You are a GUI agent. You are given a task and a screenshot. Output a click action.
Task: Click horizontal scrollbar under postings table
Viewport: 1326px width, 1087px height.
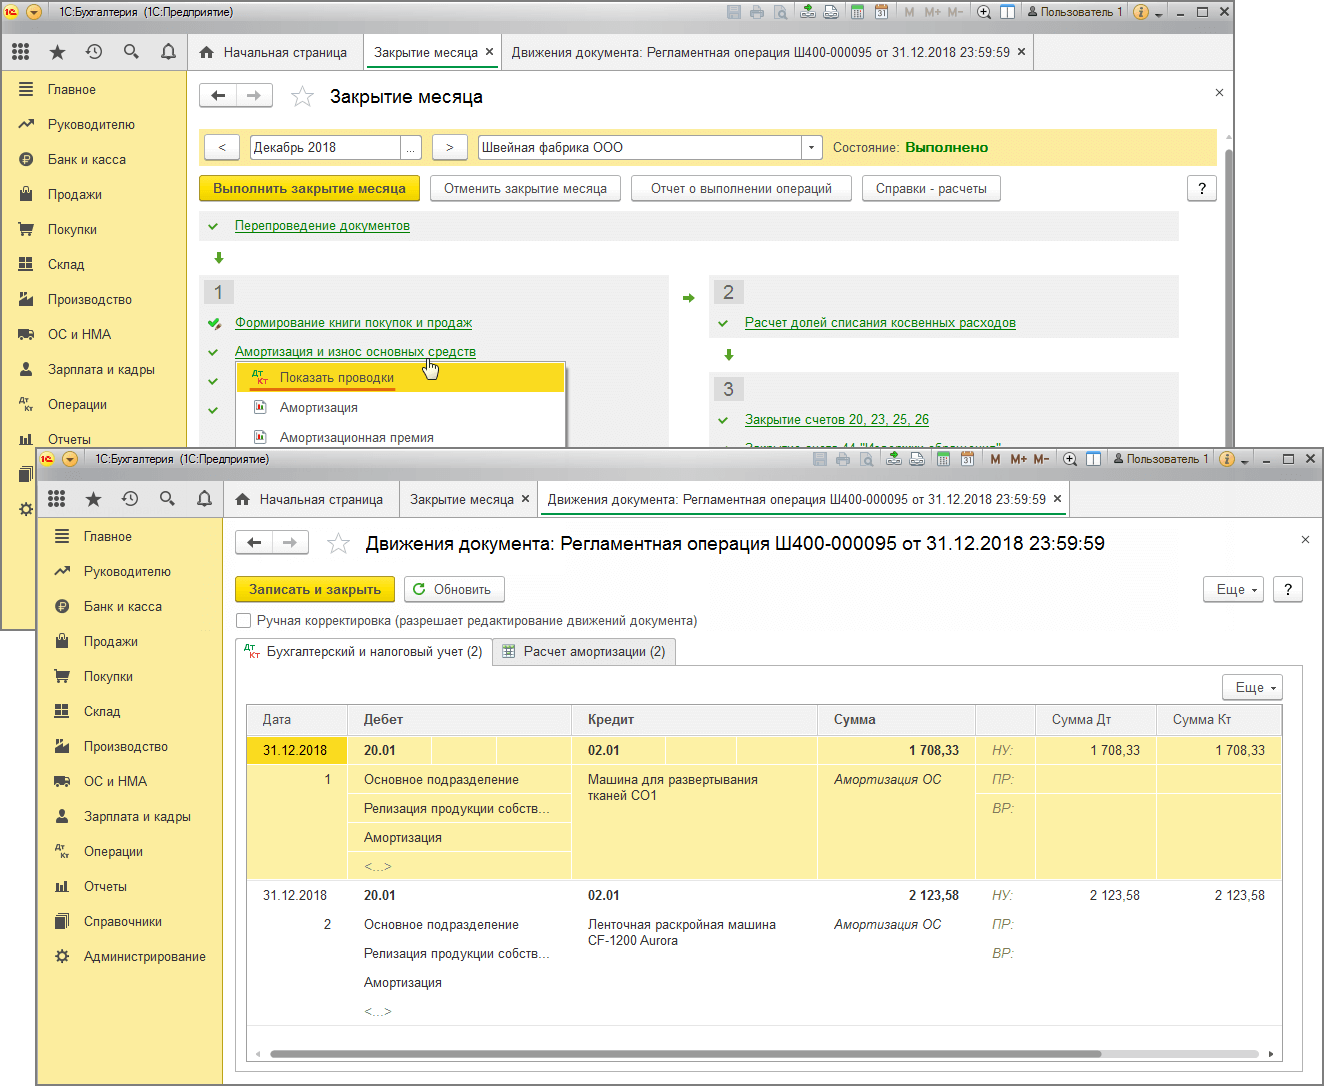point(685,1054)
